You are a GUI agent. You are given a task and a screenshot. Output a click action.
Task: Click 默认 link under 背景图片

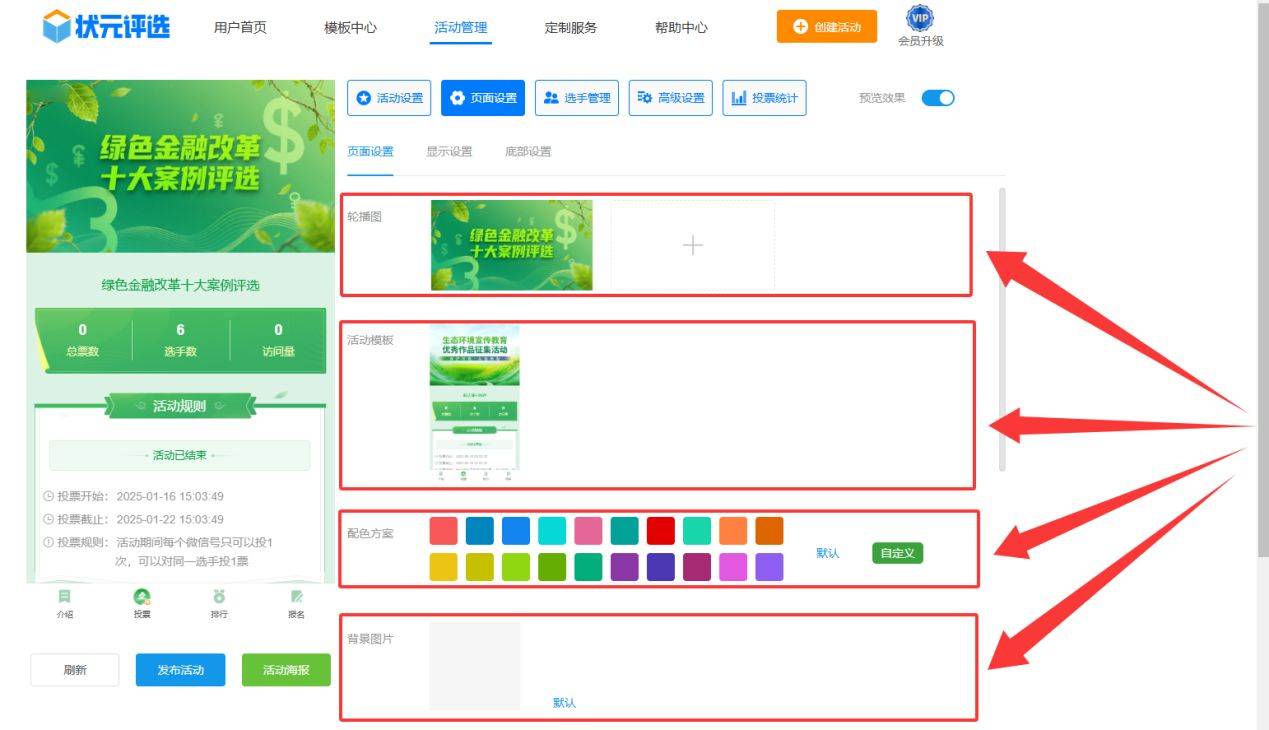tap(564, 703)
